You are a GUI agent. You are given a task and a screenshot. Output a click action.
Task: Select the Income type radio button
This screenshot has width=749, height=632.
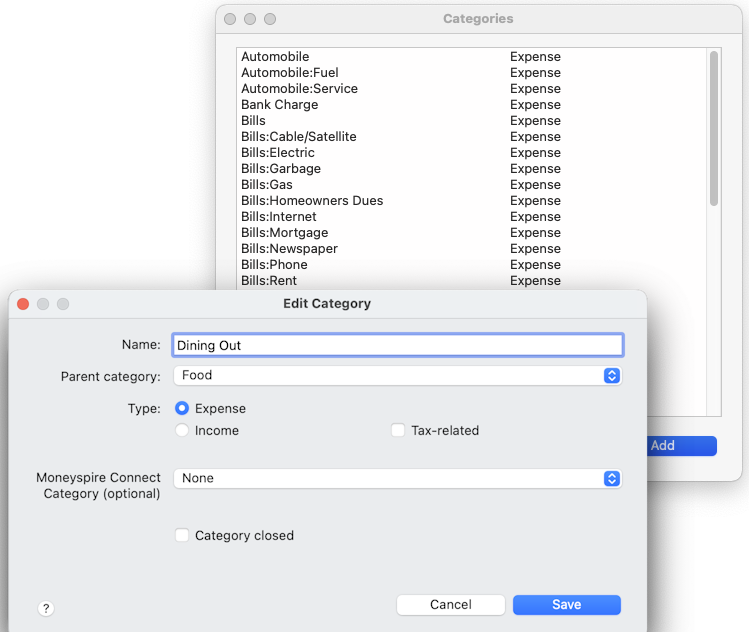(x=182, y=430)
